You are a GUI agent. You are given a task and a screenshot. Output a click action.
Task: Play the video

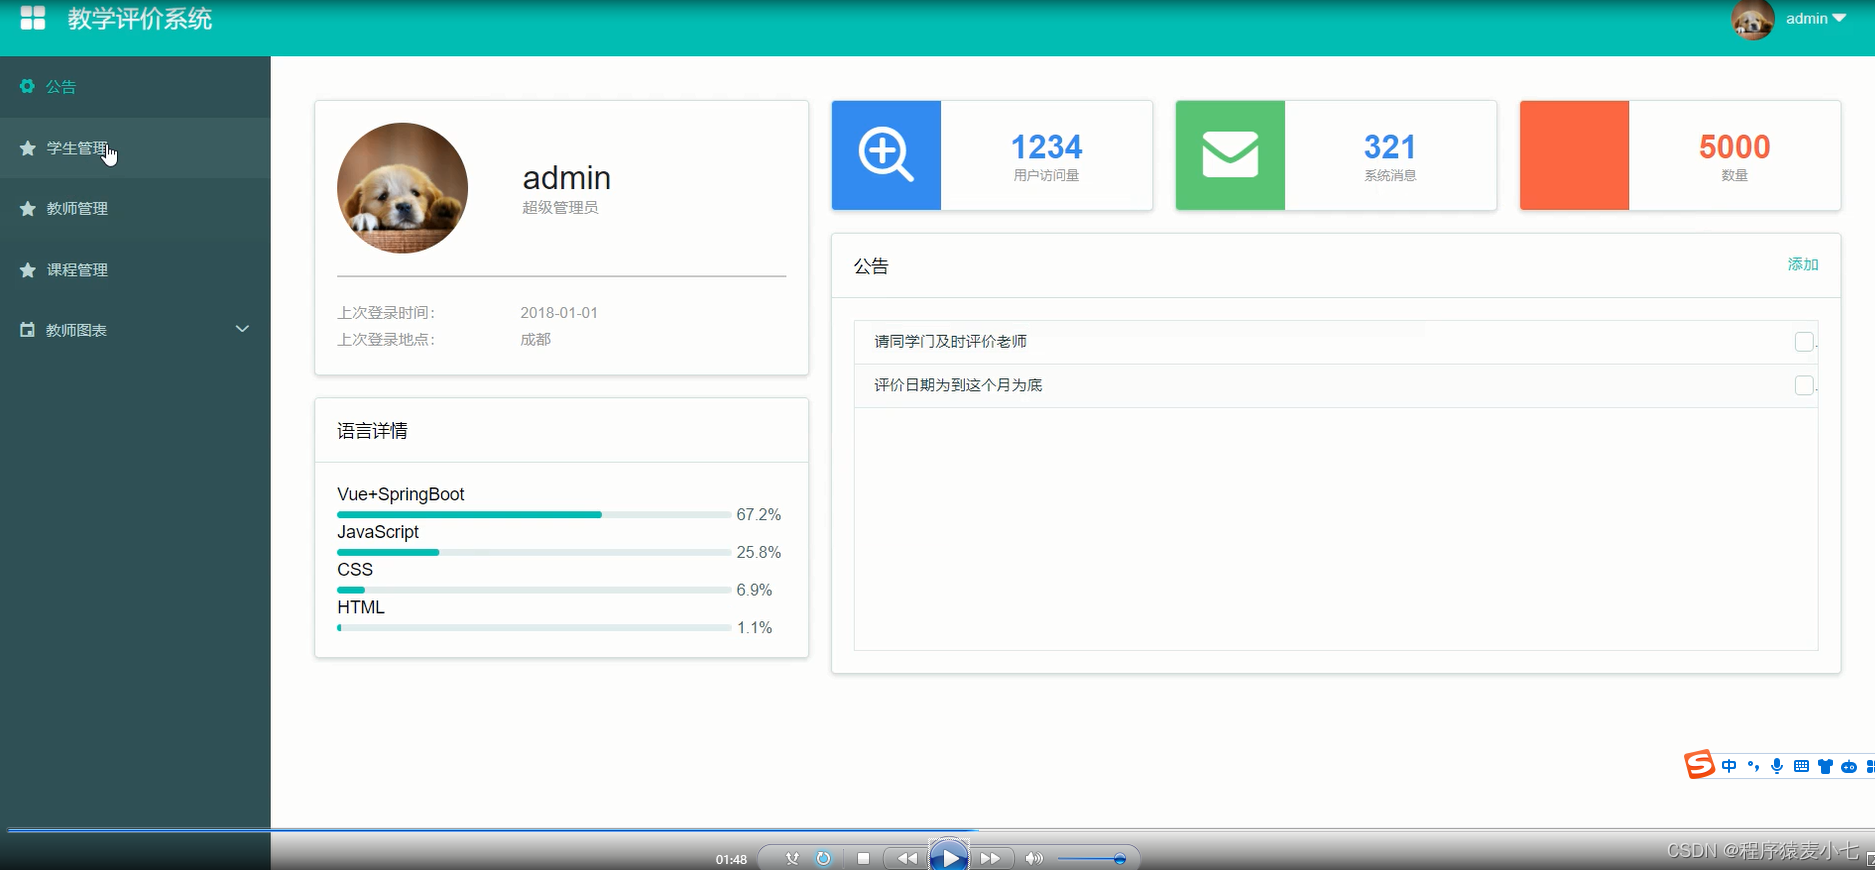tap(949, 857)
